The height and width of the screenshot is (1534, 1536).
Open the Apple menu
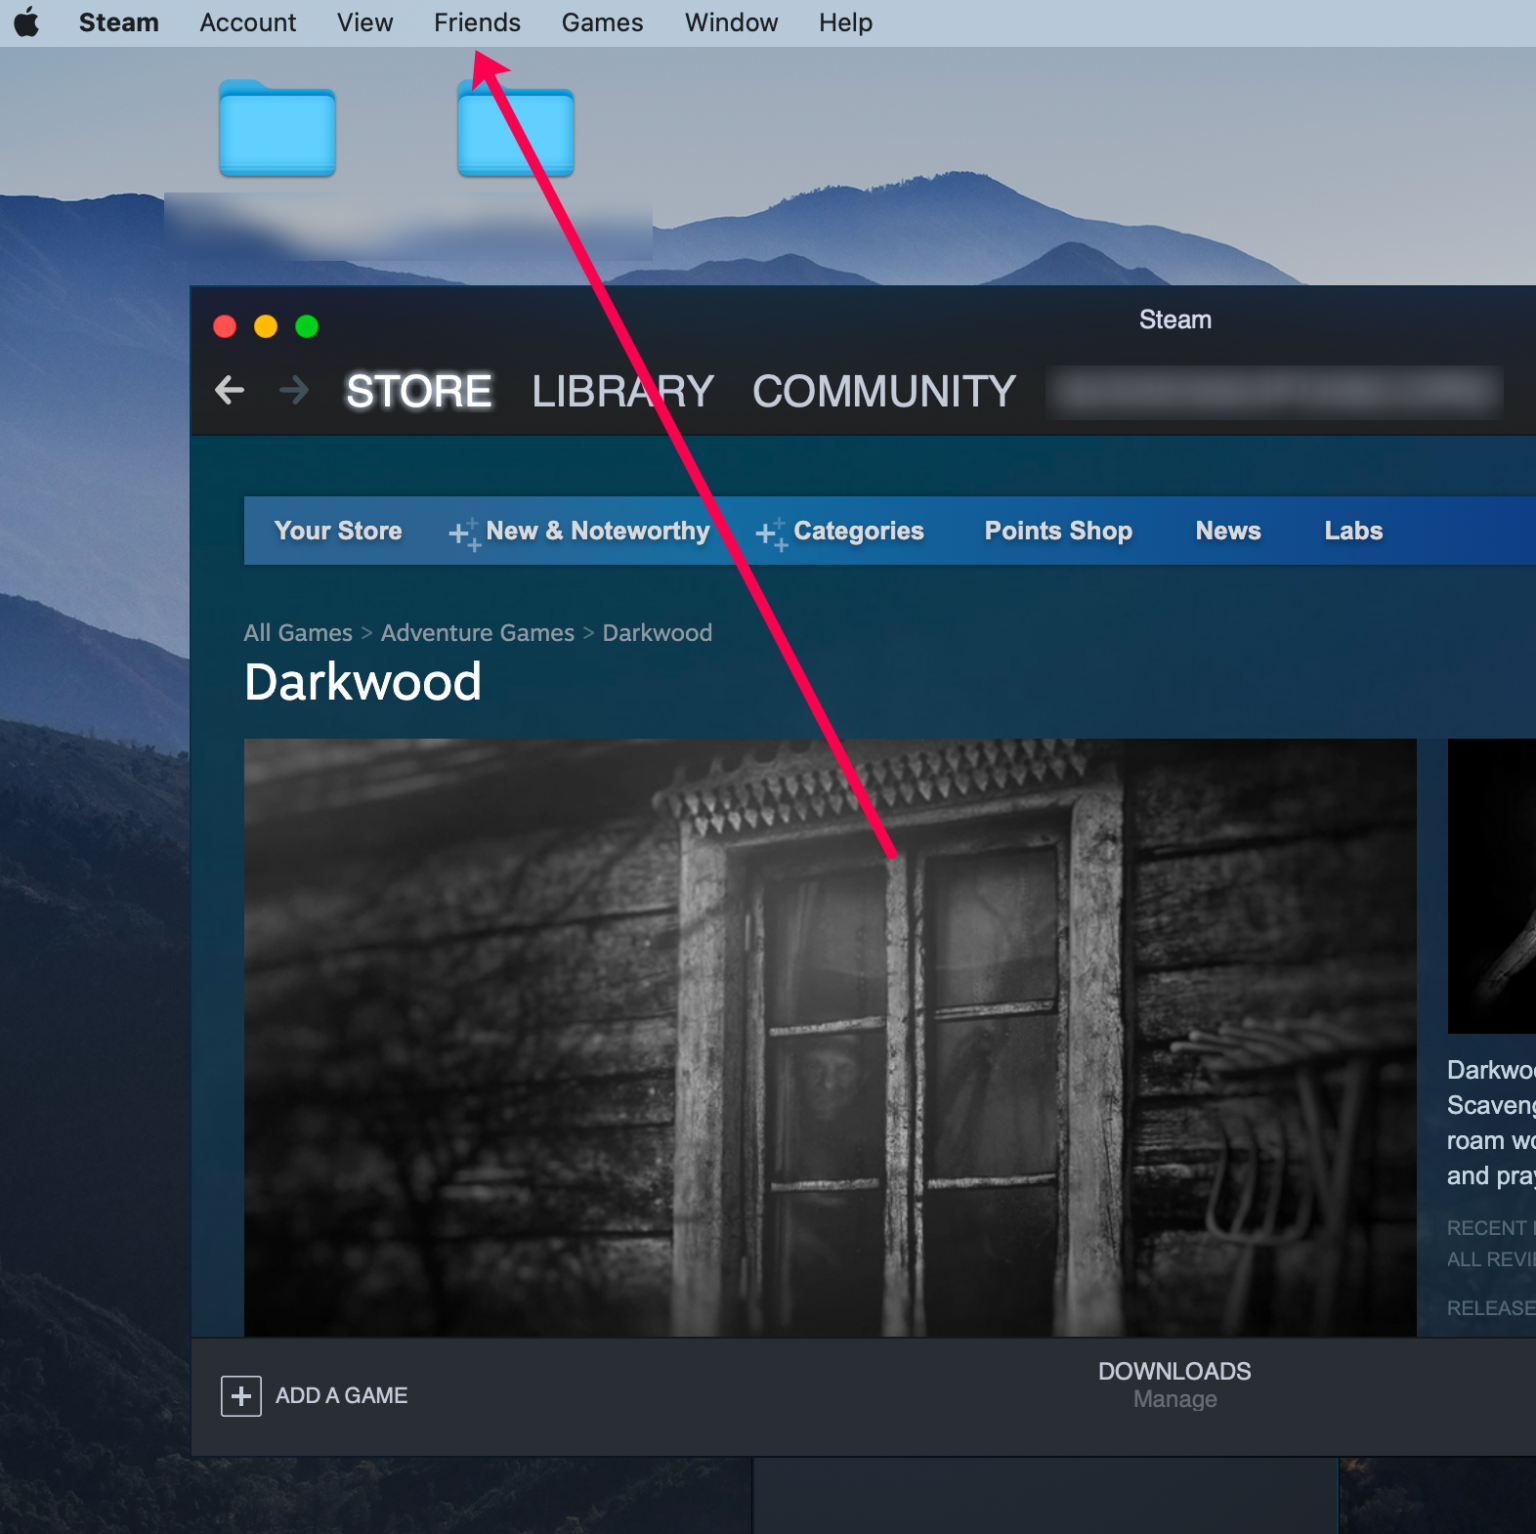pos(27,22)
